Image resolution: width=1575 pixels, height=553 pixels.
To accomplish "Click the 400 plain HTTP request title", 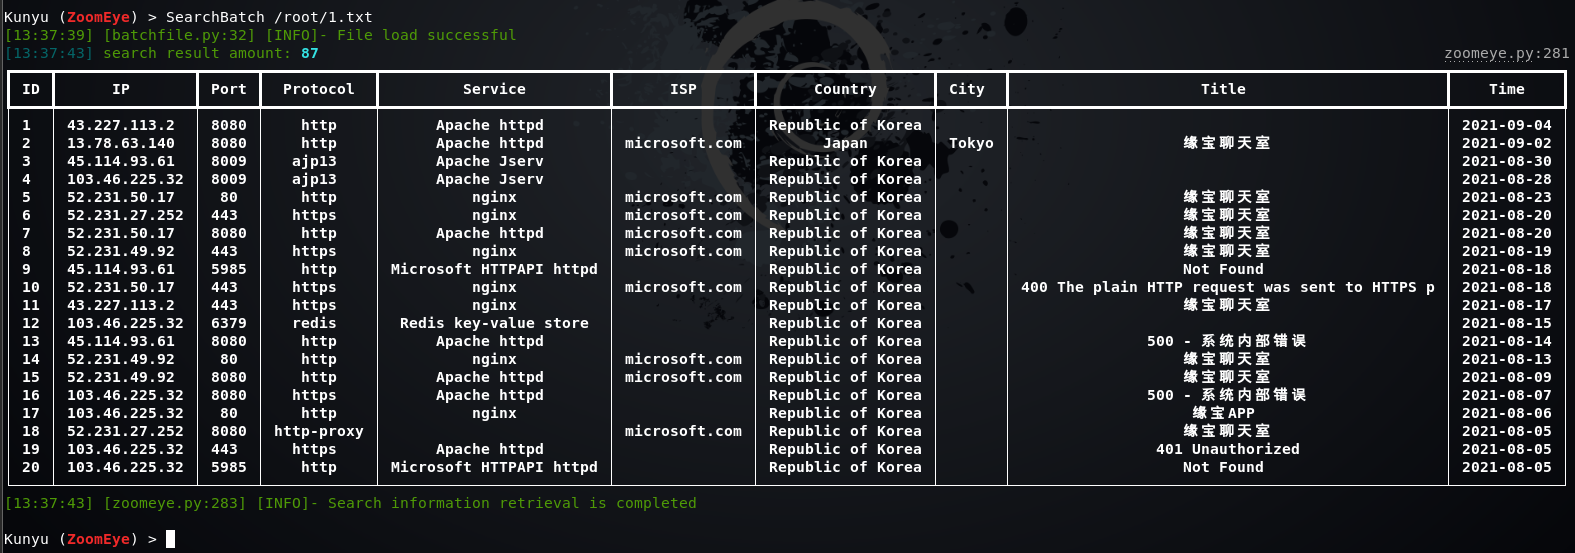I will (1228, 287).
